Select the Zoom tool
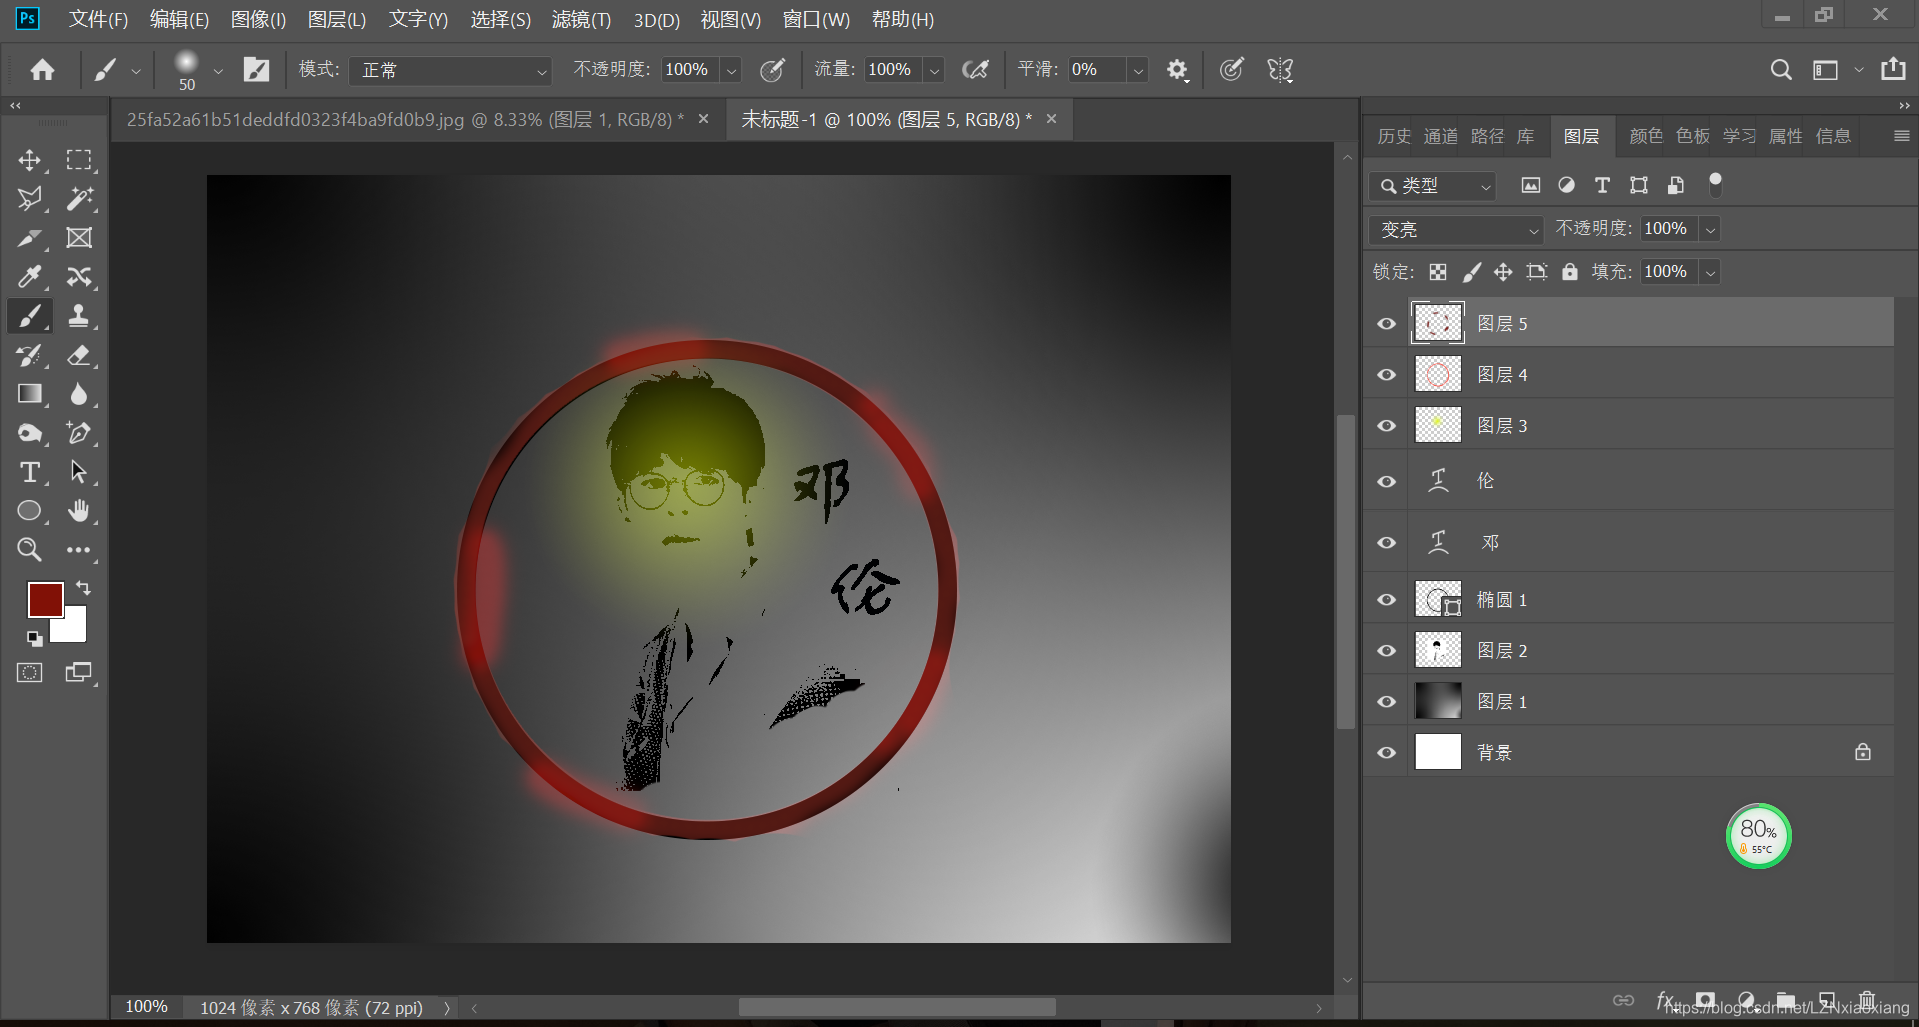1919x1027 pixels. 29,549
